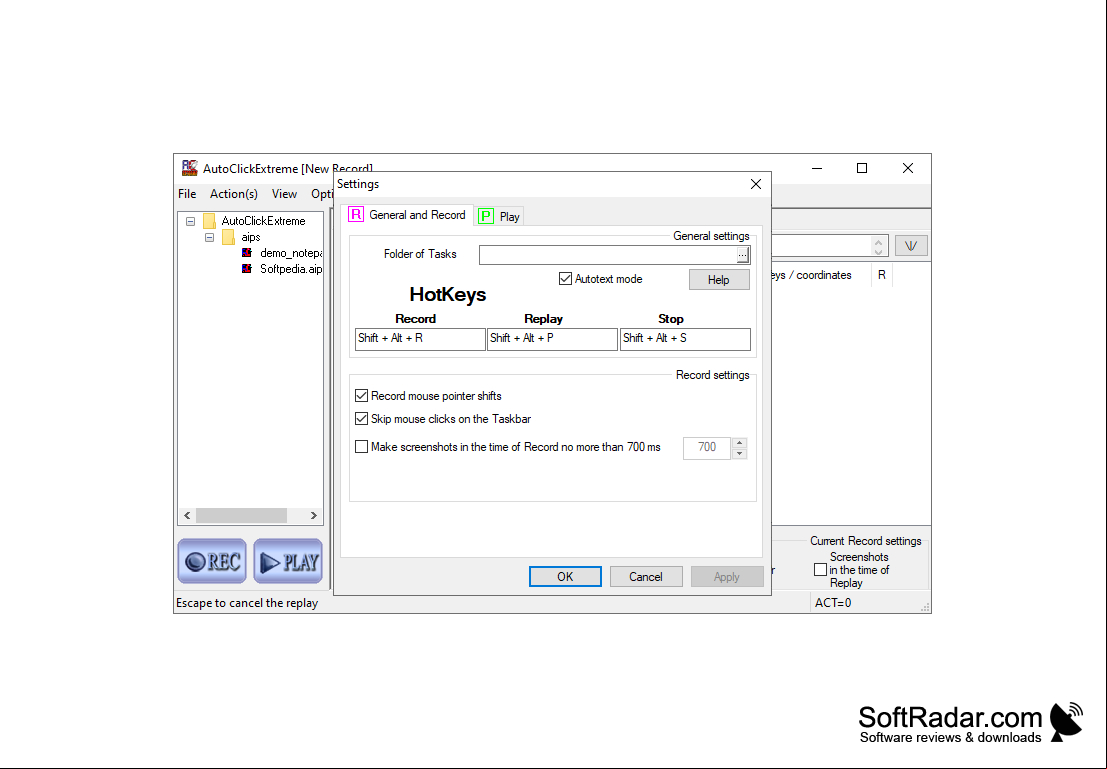This screenshot has width=1107, height=769.
Task: Open the File menu
Action: 187,194
